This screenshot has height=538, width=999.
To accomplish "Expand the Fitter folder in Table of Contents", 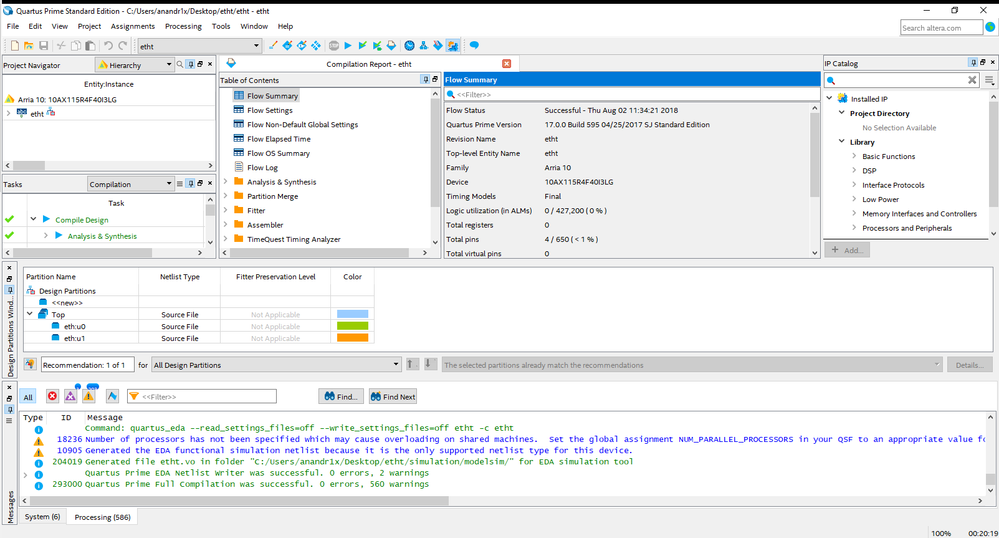I will (226, 211).
